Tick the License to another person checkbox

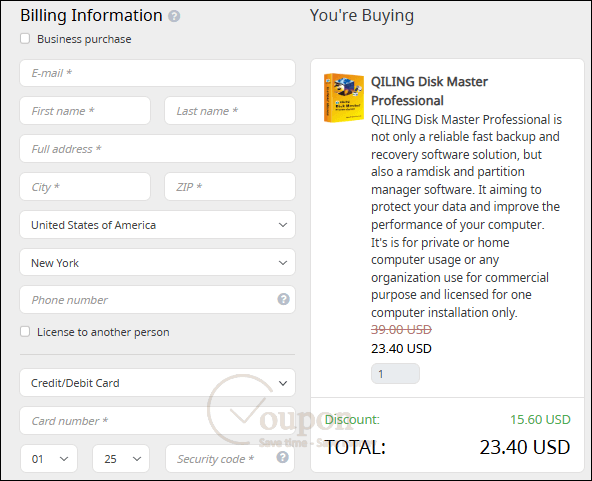point(25,331)
